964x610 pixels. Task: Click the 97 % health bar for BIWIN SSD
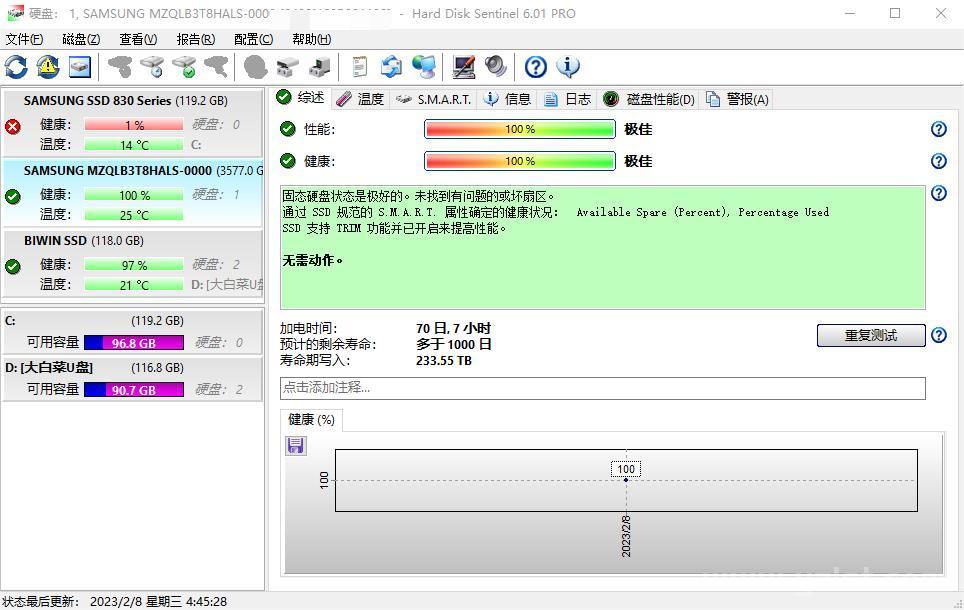pos(133,265)
